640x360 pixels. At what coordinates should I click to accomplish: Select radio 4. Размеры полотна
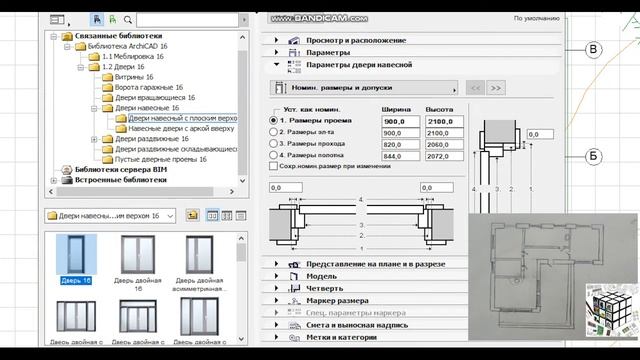tap(273, 155)
